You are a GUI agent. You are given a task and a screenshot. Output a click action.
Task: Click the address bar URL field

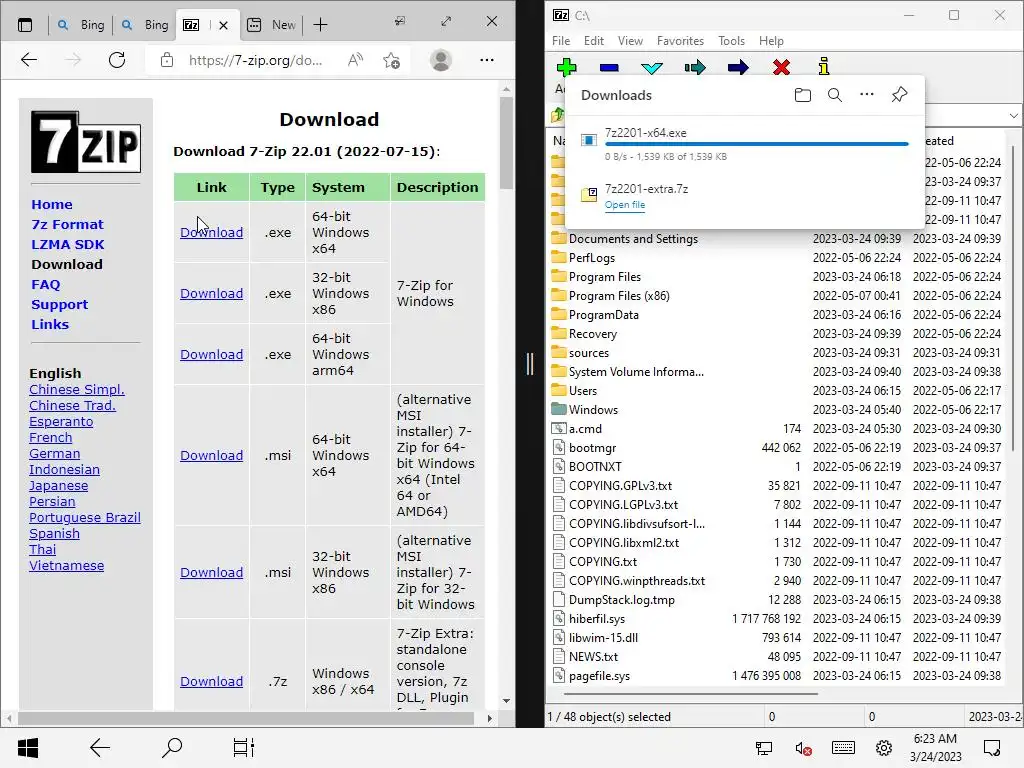[x=255, y=60]
